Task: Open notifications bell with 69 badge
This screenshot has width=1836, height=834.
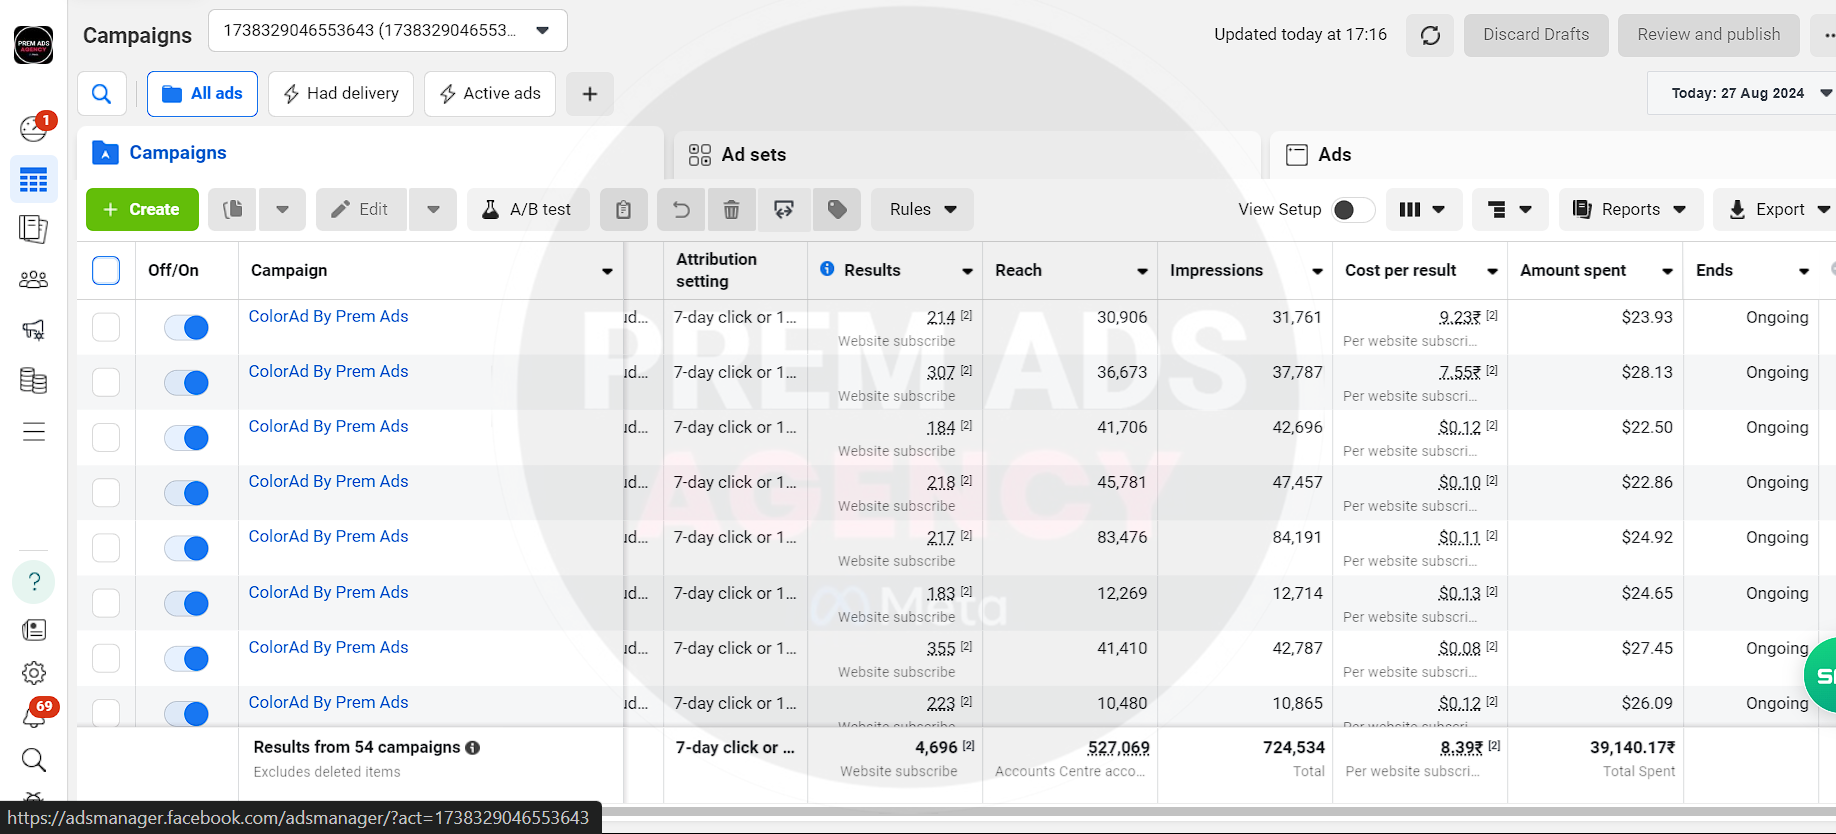Action: click(x=34, y=714)
